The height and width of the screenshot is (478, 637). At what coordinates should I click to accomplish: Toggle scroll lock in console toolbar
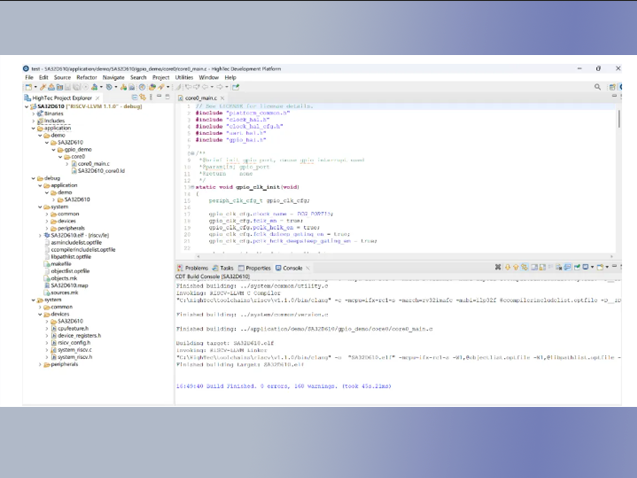(542, 267)
